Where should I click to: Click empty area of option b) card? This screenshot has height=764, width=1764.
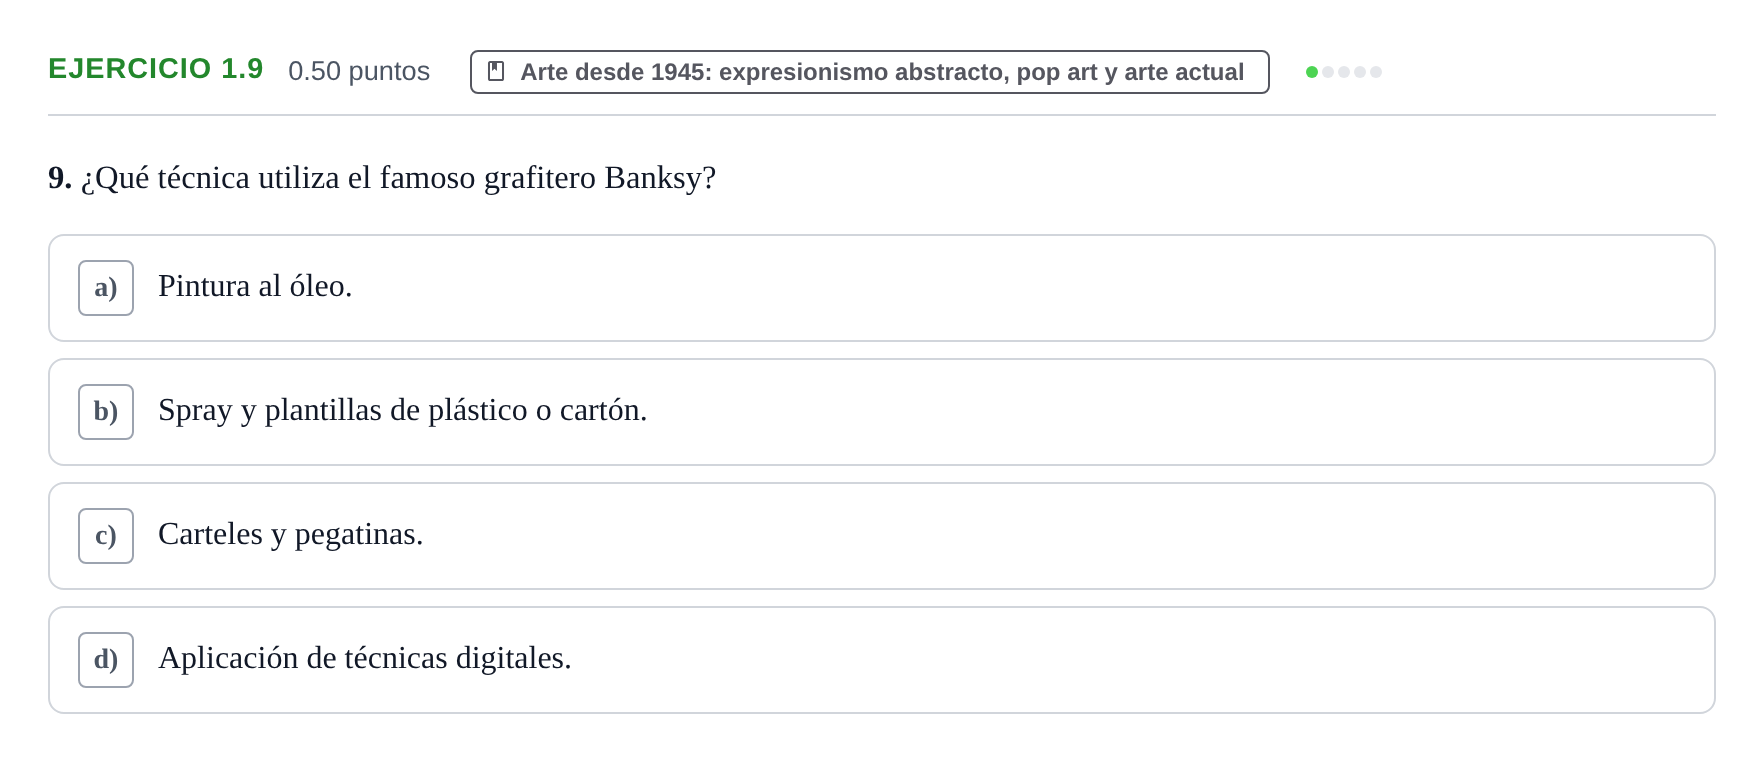pyautogui.click(x=1180, y=412)
